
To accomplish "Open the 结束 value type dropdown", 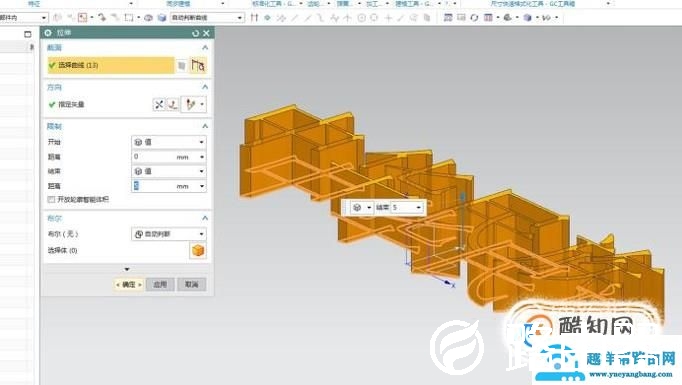I will point(169,171).
